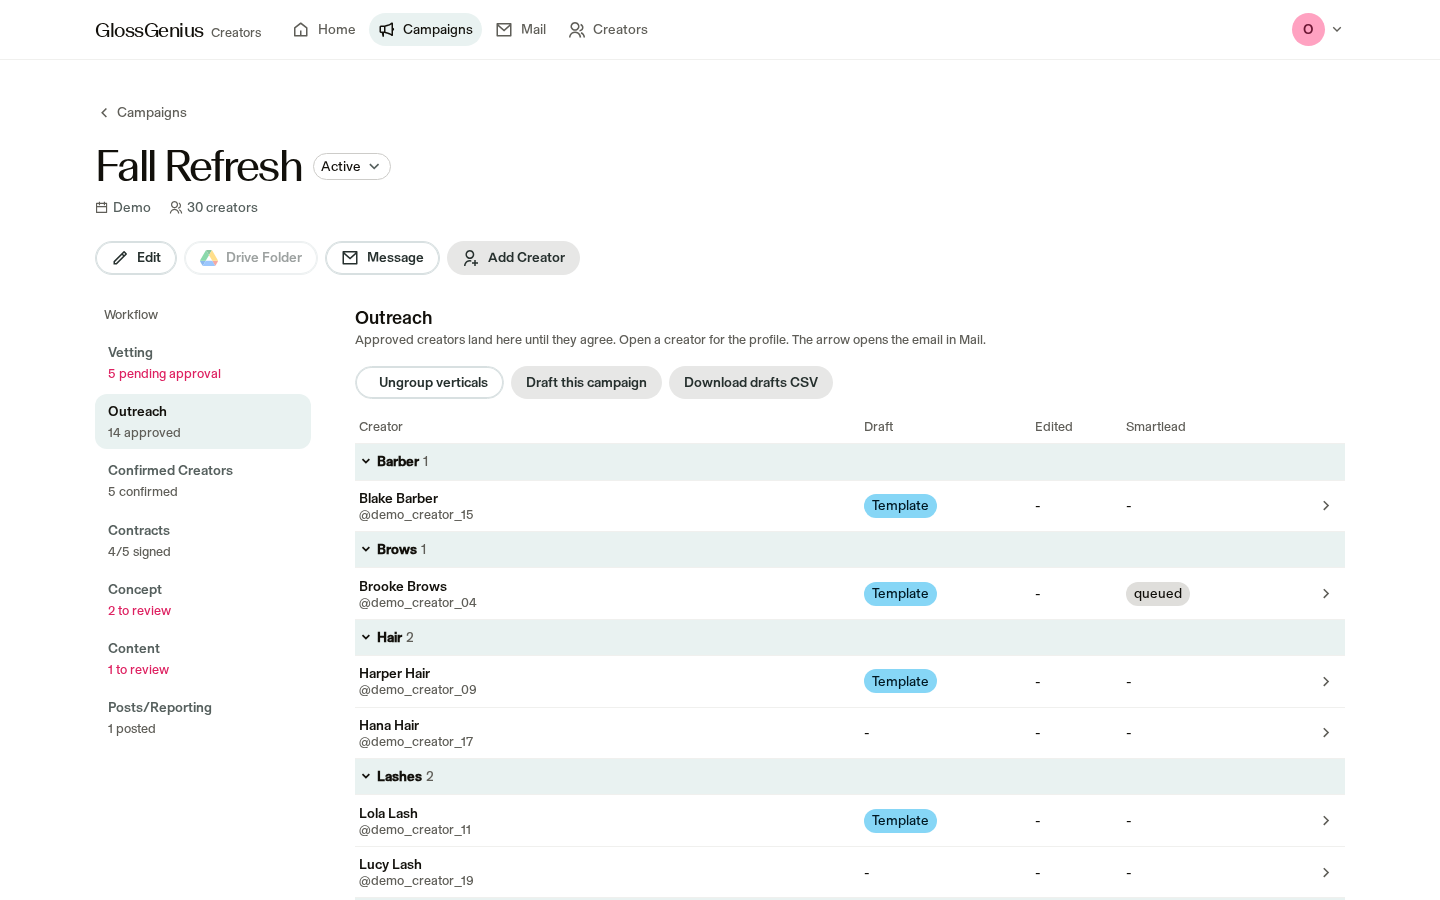The height and width of the screenshot is (900, 1440).
Task: Collapse the Barber group
Action: click(x=366, y=462)
